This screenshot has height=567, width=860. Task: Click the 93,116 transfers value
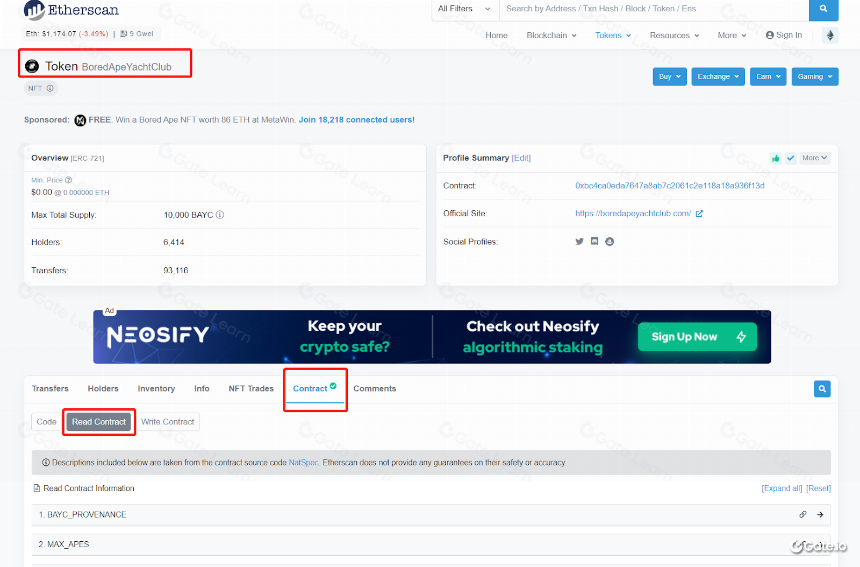click(176, 270)
